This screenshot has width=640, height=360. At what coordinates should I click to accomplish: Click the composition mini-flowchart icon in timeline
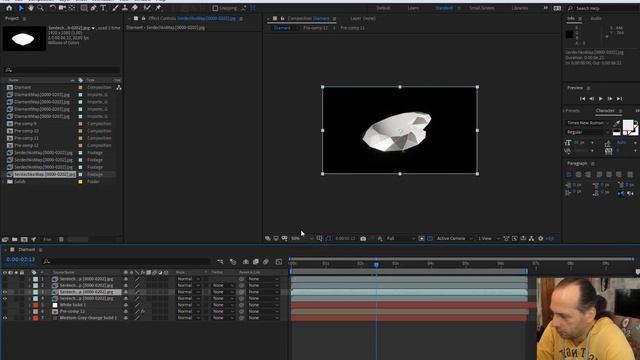[x=220, y=262]
